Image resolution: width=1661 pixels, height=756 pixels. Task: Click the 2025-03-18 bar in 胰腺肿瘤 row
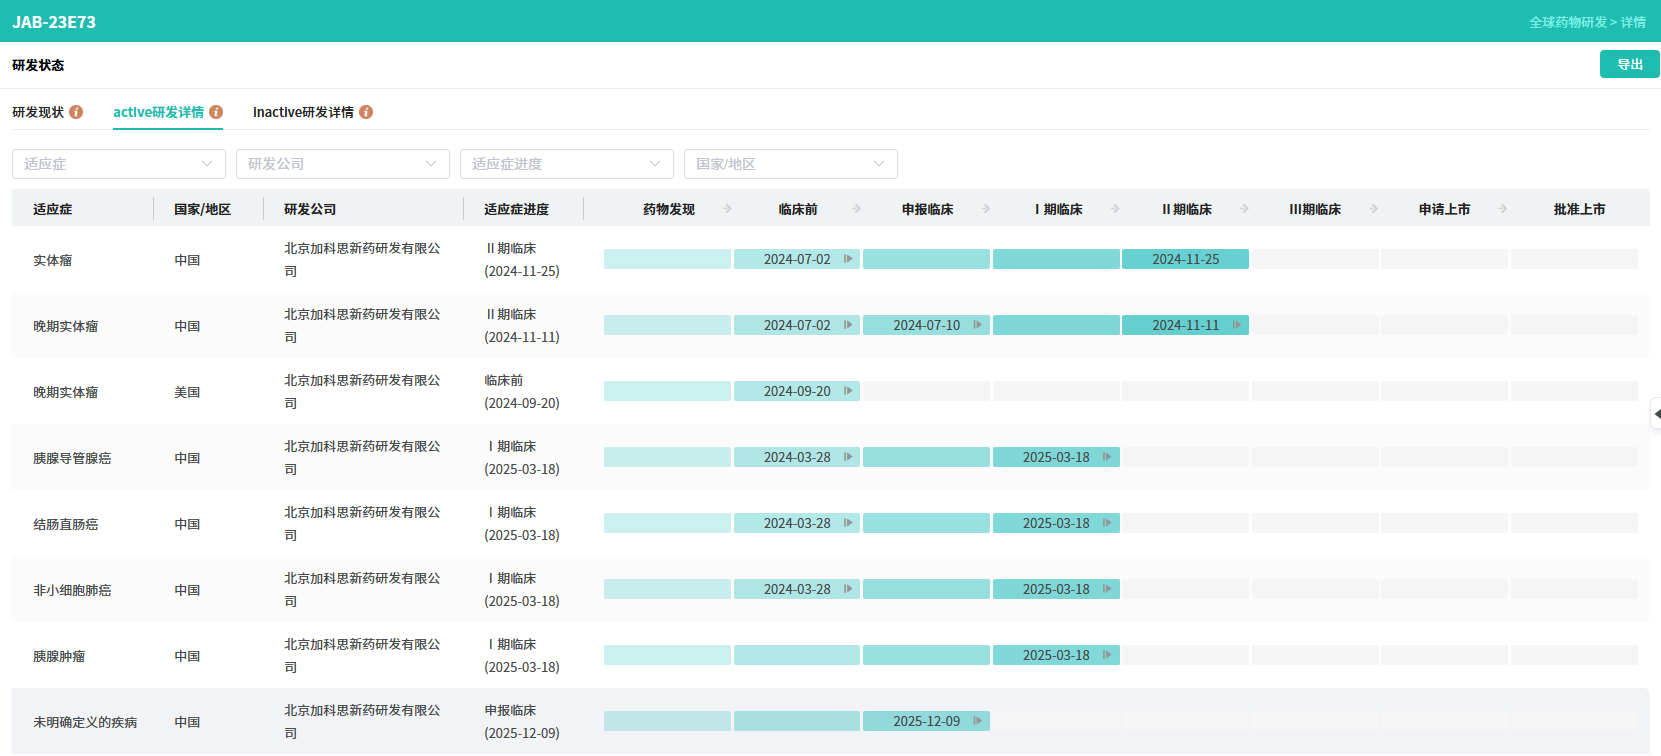[x=1055, y=655]
